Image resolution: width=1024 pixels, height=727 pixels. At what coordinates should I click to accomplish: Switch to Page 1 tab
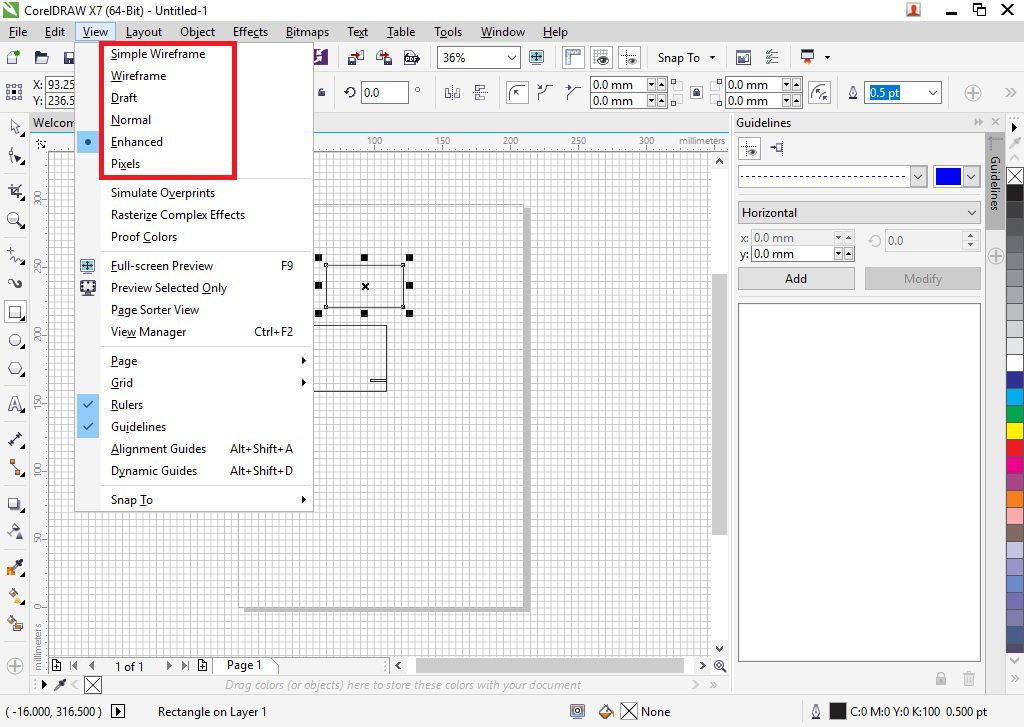(x=244, y=665)
